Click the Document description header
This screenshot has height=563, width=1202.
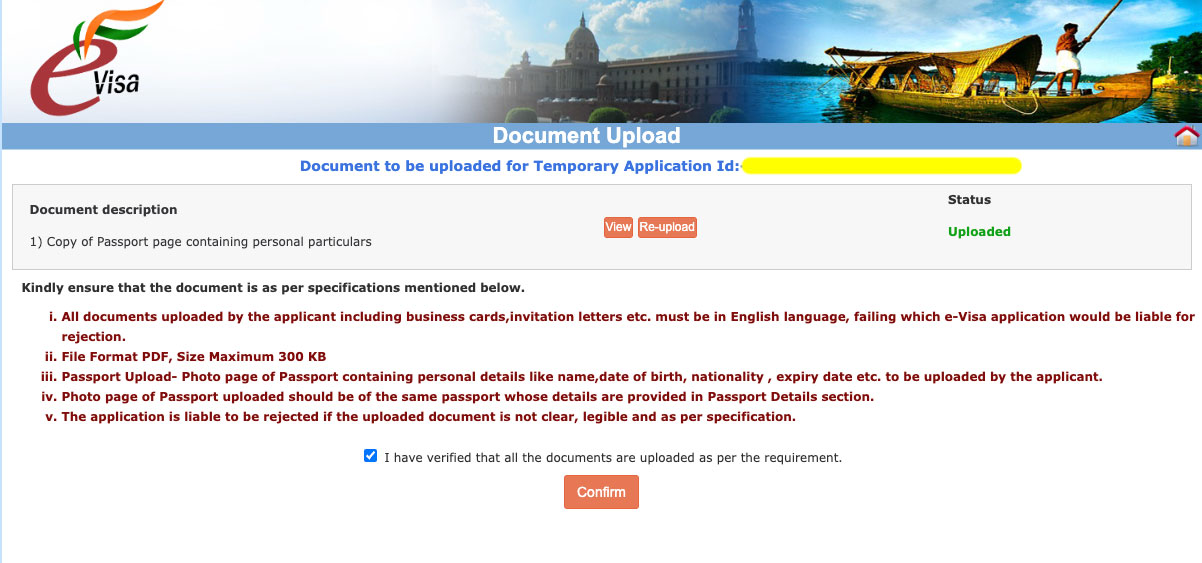103,210
